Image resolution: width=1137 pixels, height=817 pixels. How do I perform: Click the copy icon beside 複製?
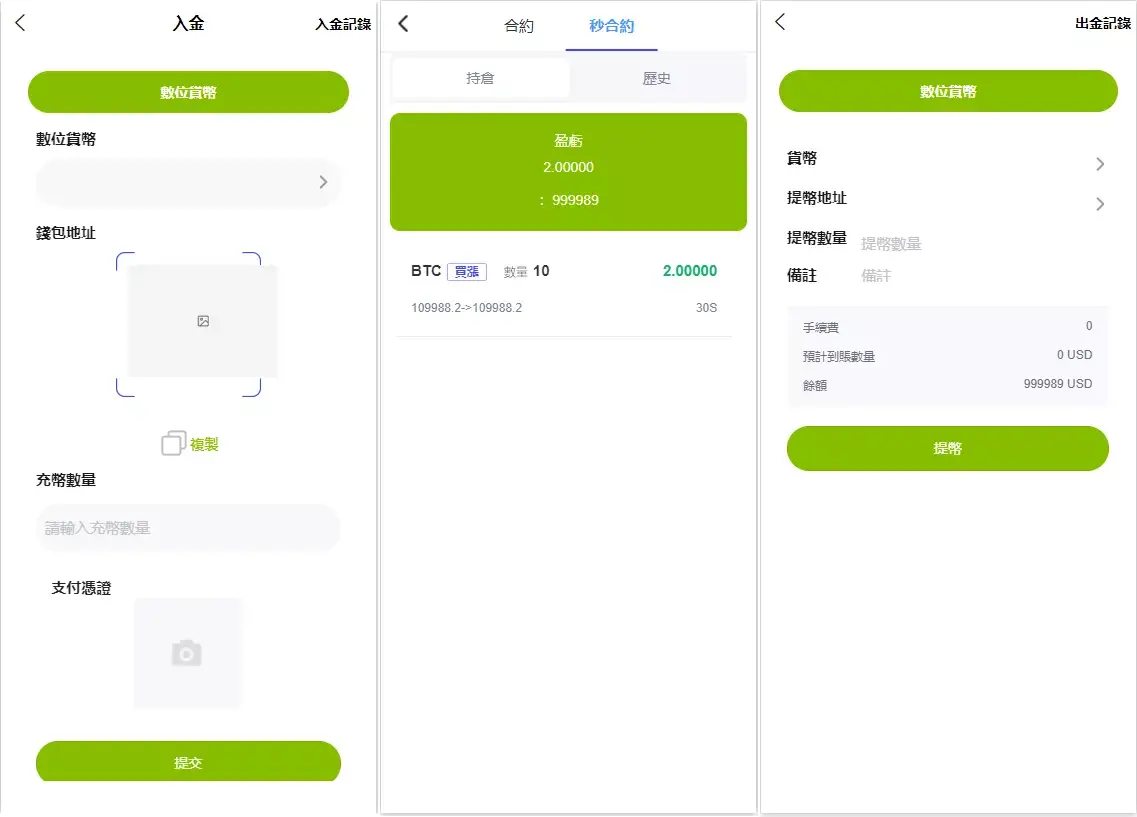173,444
